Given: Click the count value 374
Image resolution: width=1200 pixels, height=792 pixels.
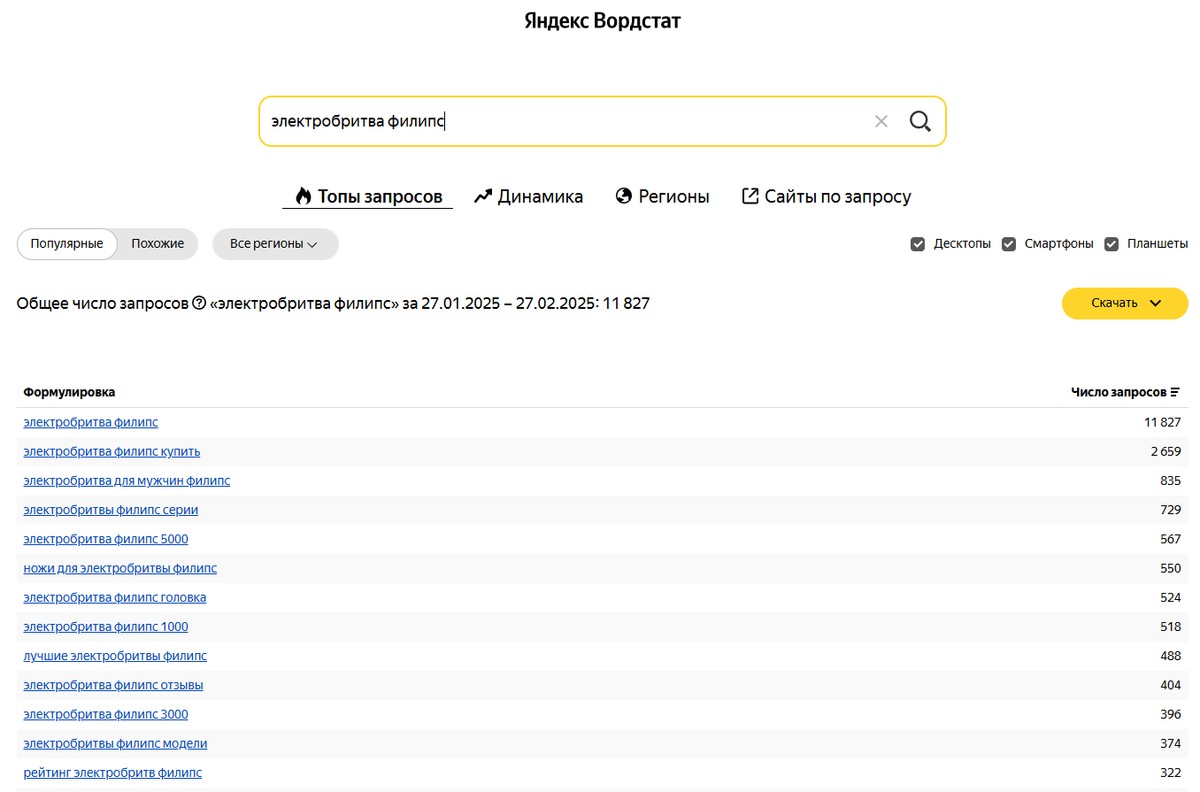Looking at the screenshot, I should tap(1170, 743).
